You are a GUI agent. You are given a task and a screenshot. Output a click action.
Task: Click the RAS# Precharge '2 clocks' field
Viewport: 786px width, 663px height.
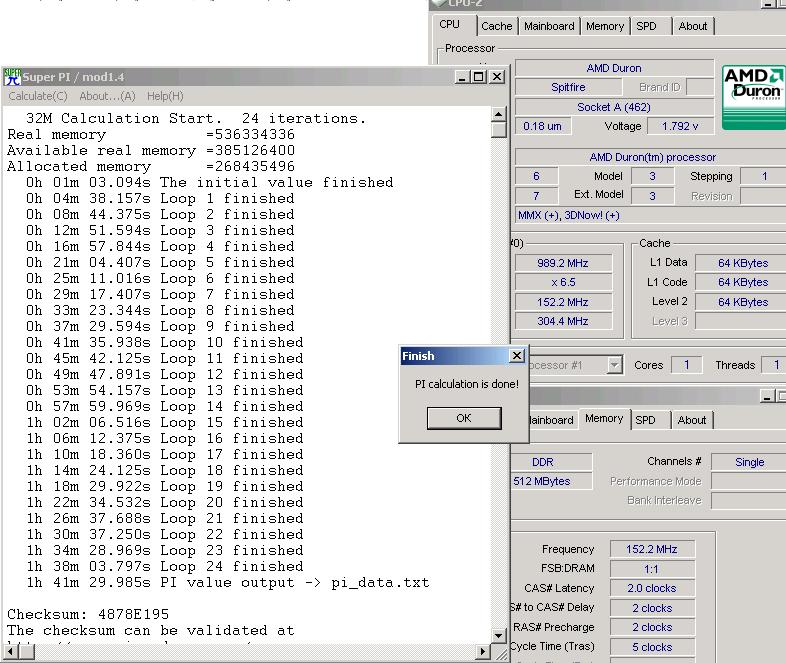652,627
